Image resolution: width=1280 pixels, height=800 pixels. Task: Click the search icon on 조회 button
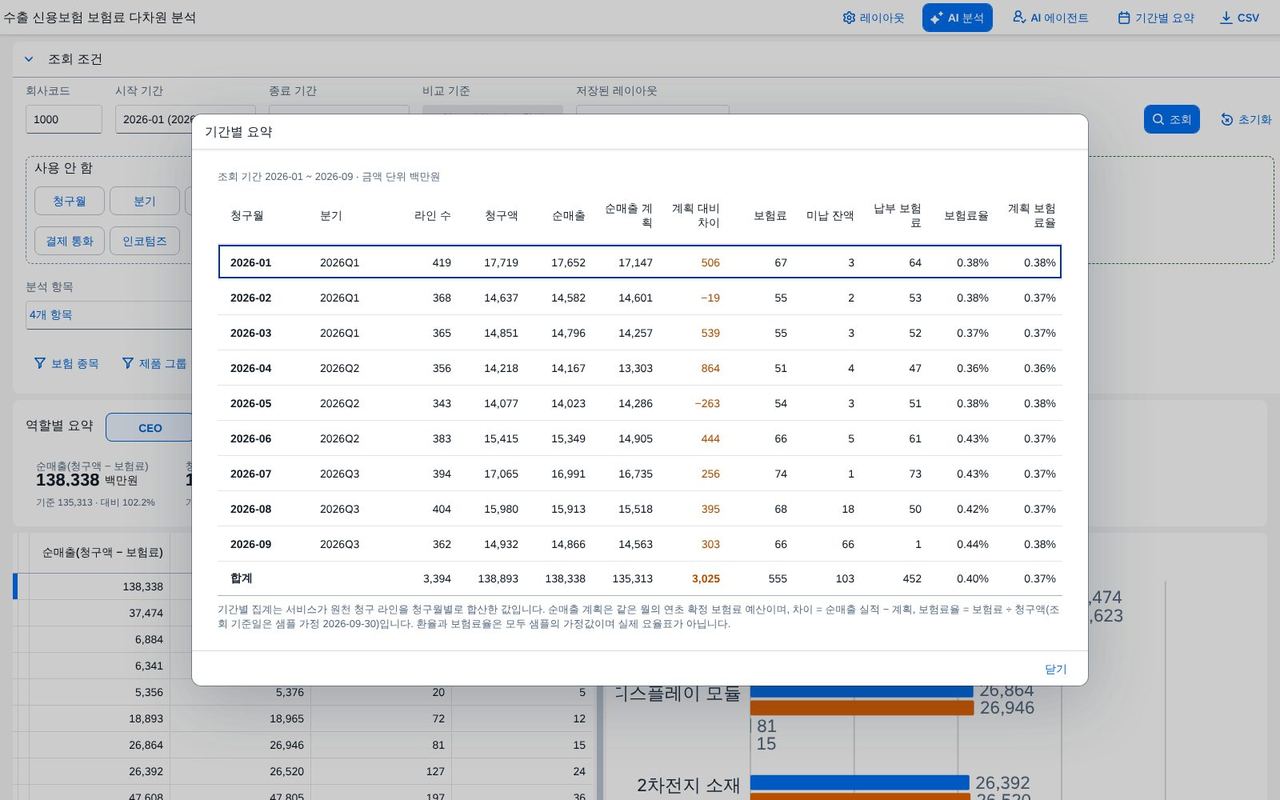pos(1159,119)
